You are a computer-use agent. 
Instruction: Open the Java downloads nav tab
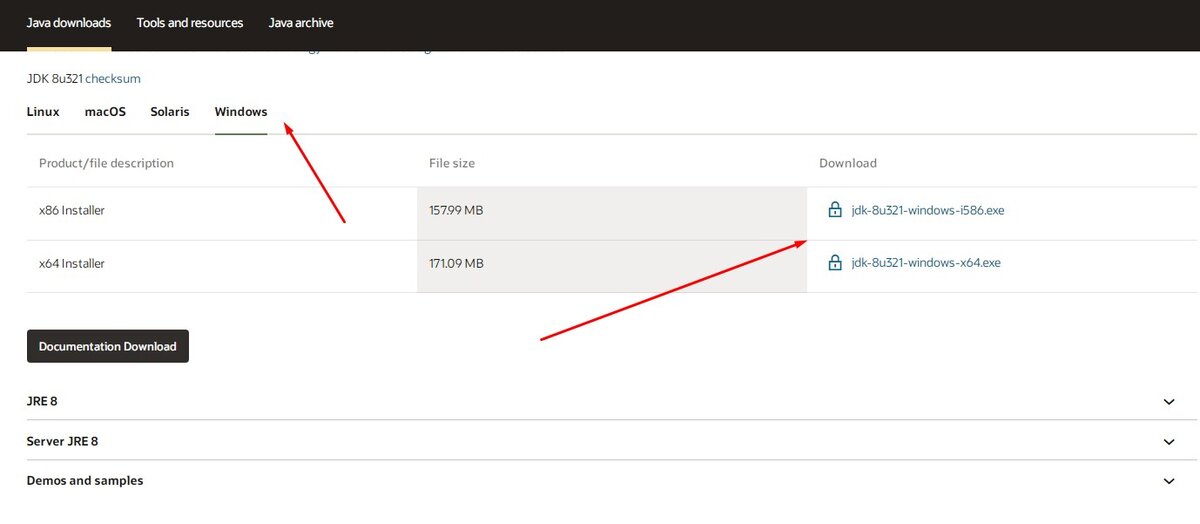[69, 23]
